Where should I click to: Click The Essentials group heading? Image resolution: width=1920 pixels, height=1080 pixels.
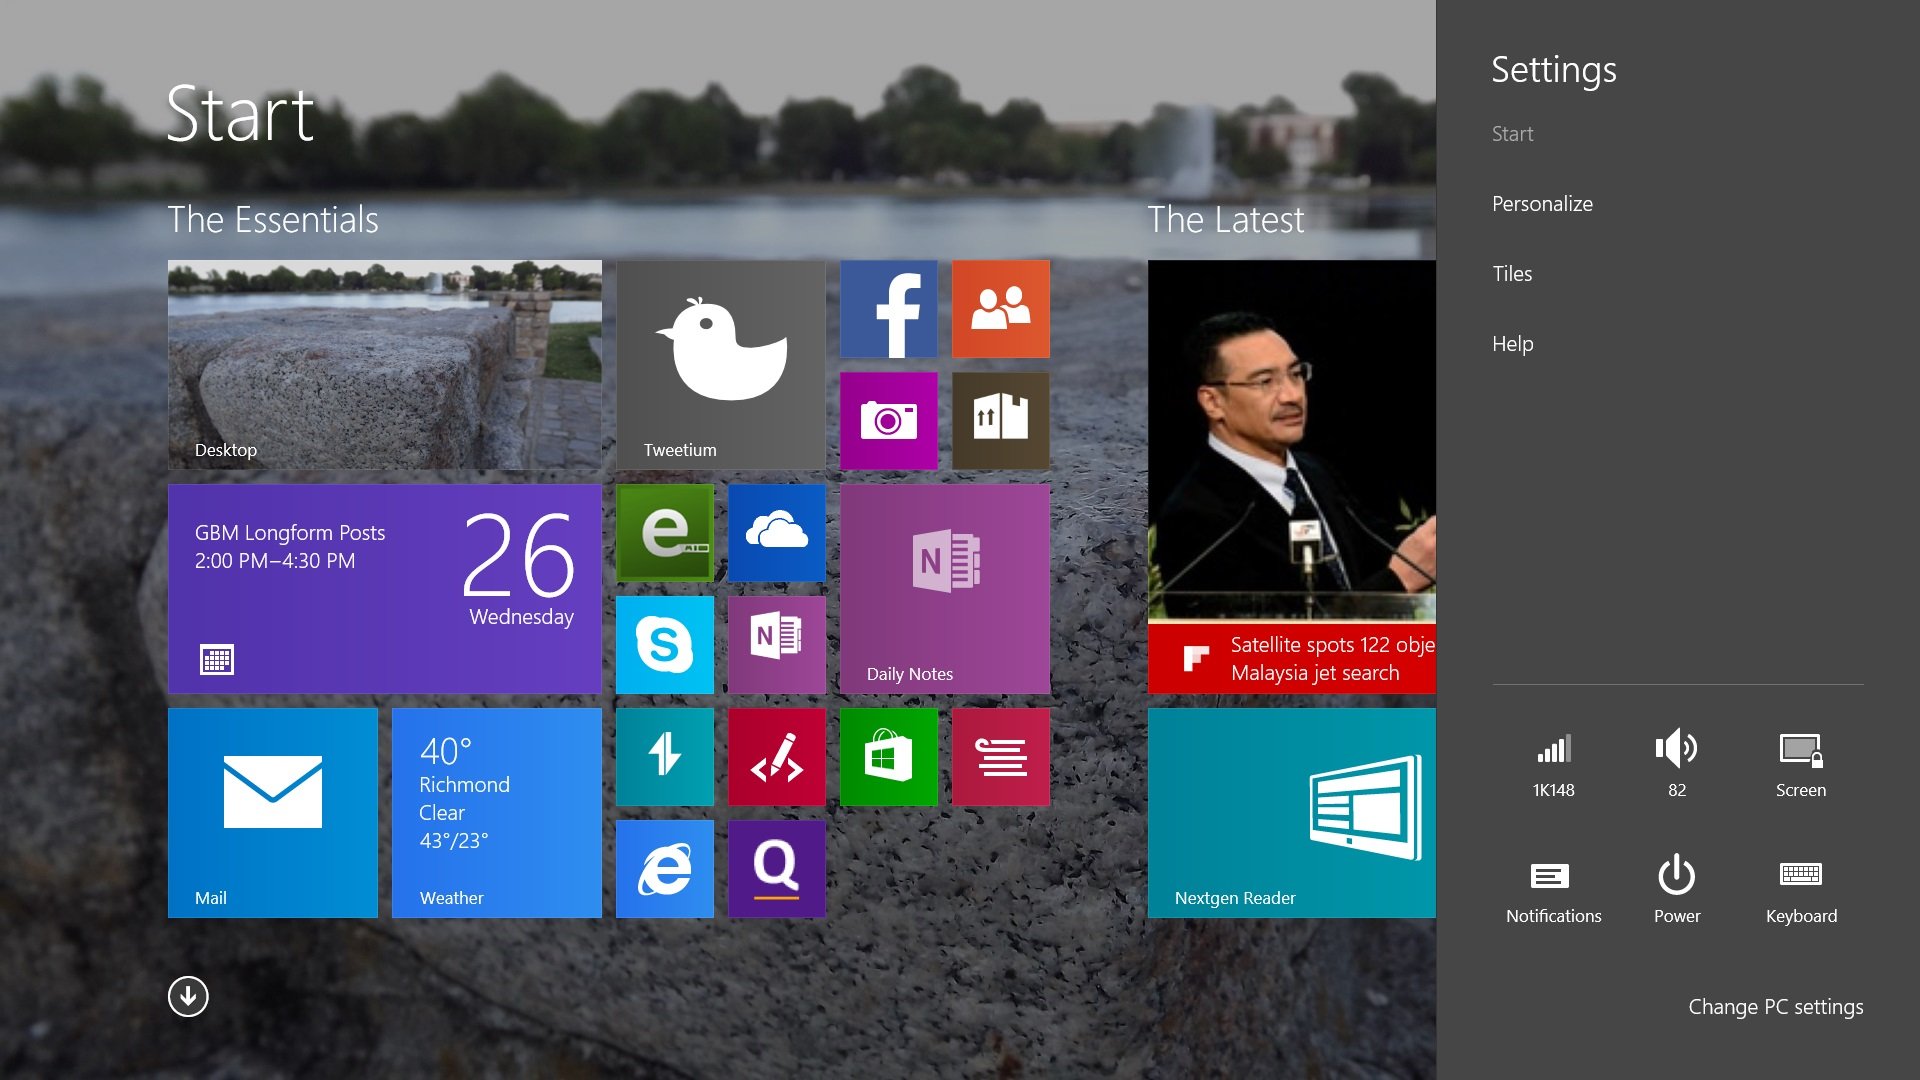tap(273, 219)
